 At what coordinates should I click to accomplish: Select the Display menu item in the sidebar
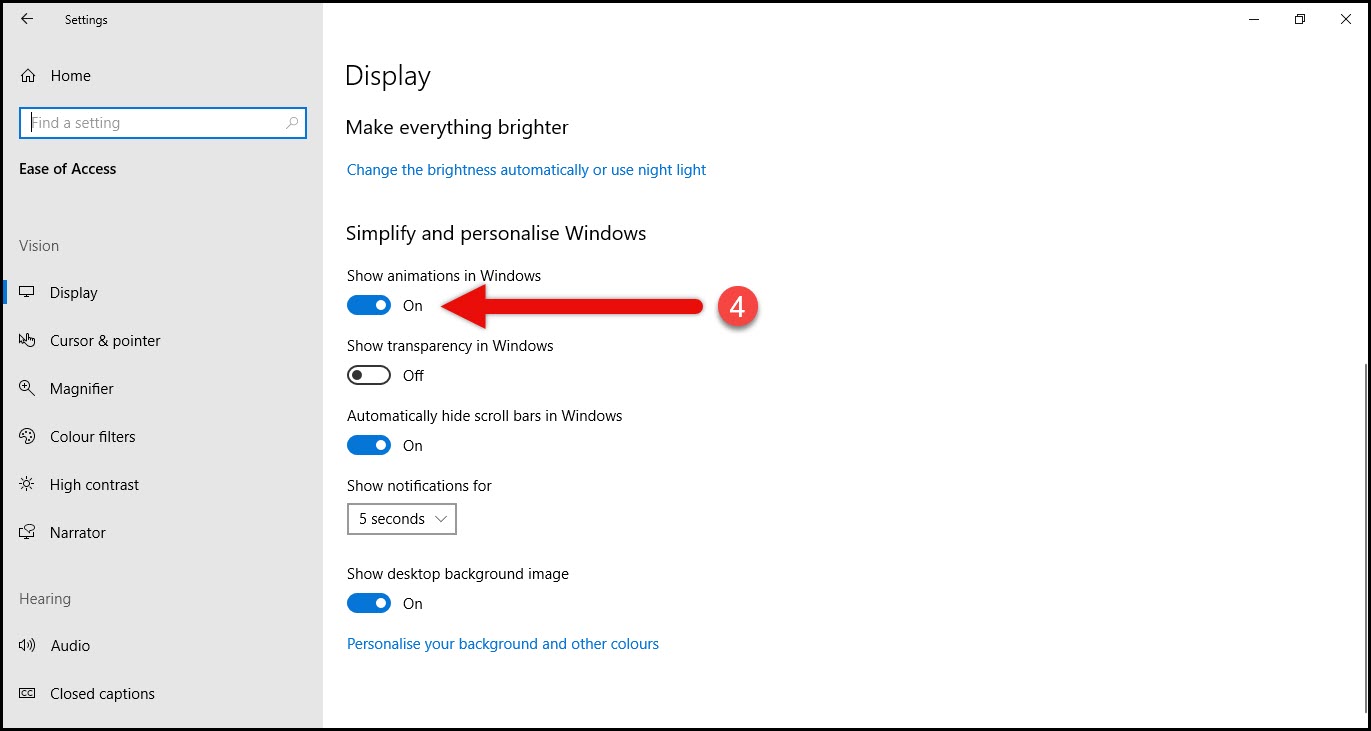(162, 293)
